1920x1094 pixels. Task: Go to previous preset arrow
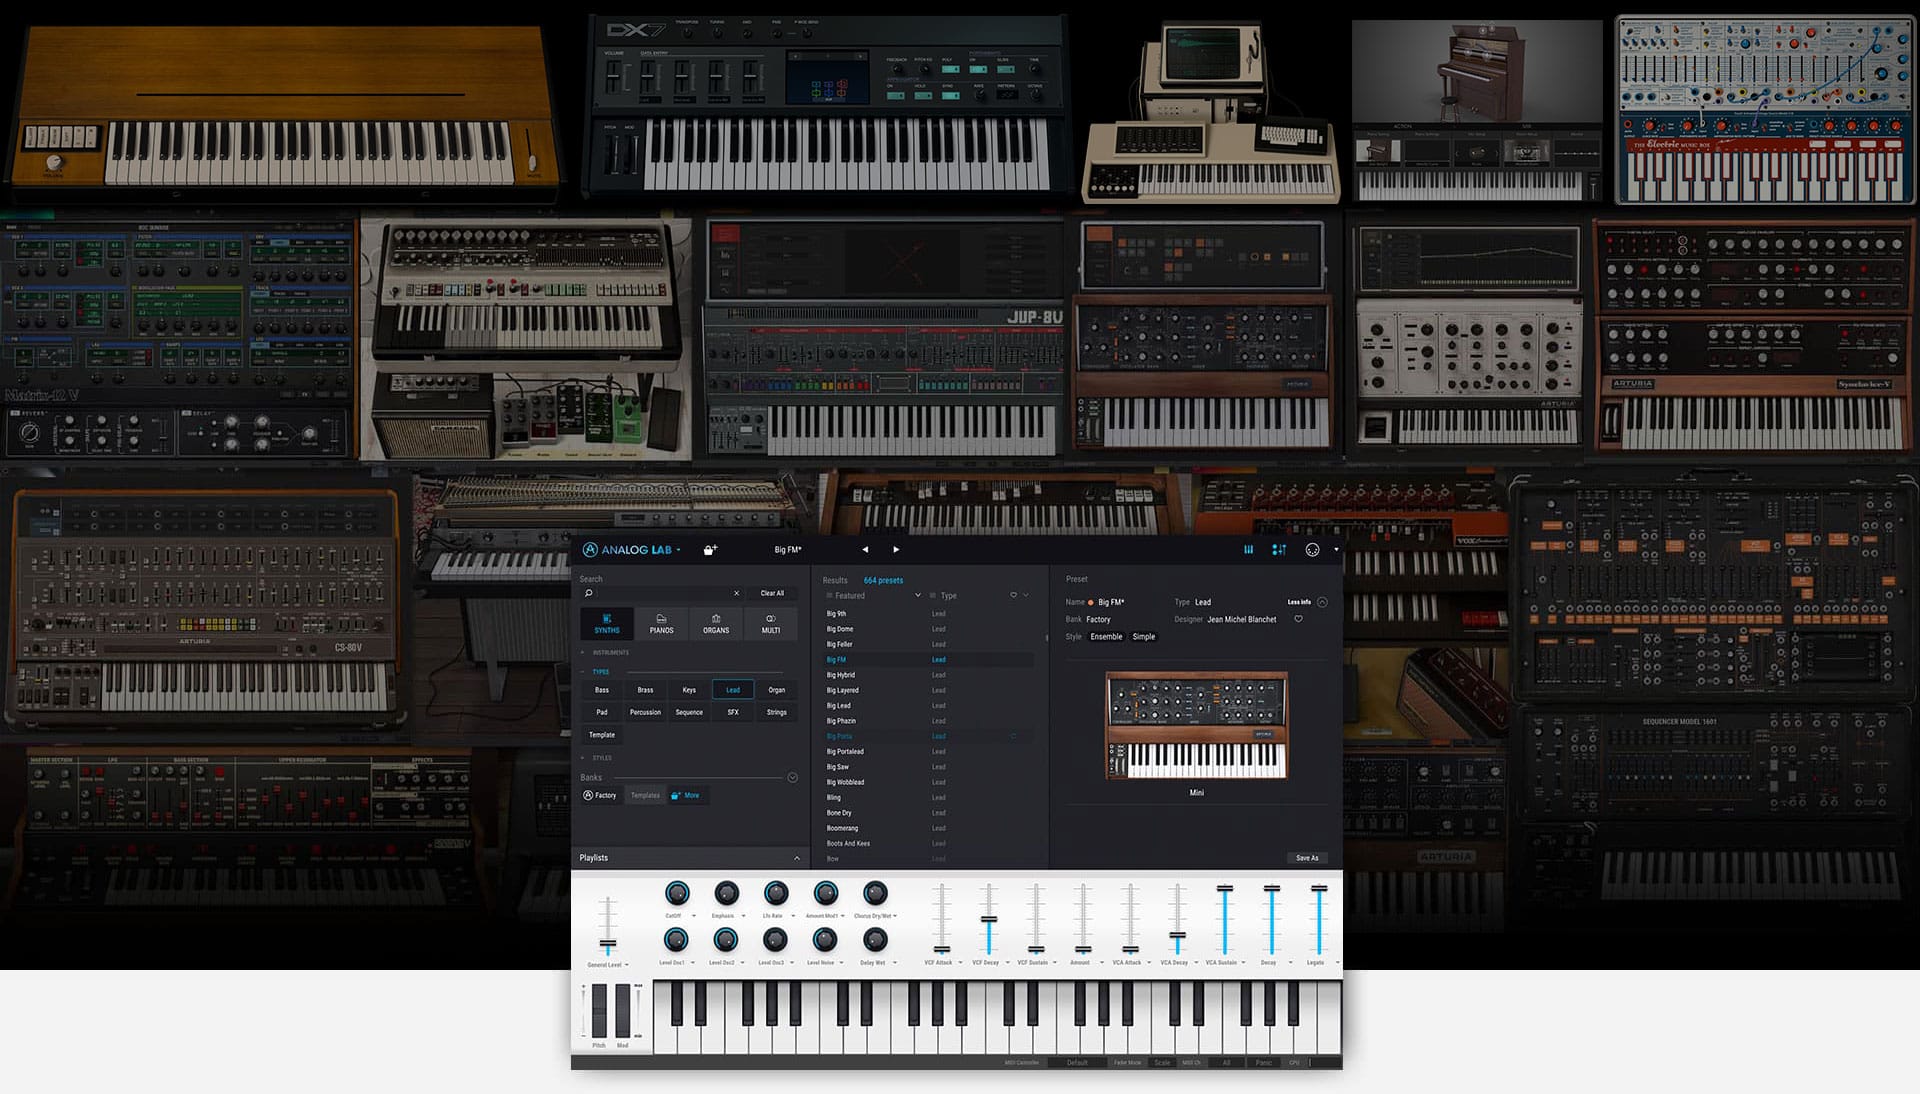[865, 550]
